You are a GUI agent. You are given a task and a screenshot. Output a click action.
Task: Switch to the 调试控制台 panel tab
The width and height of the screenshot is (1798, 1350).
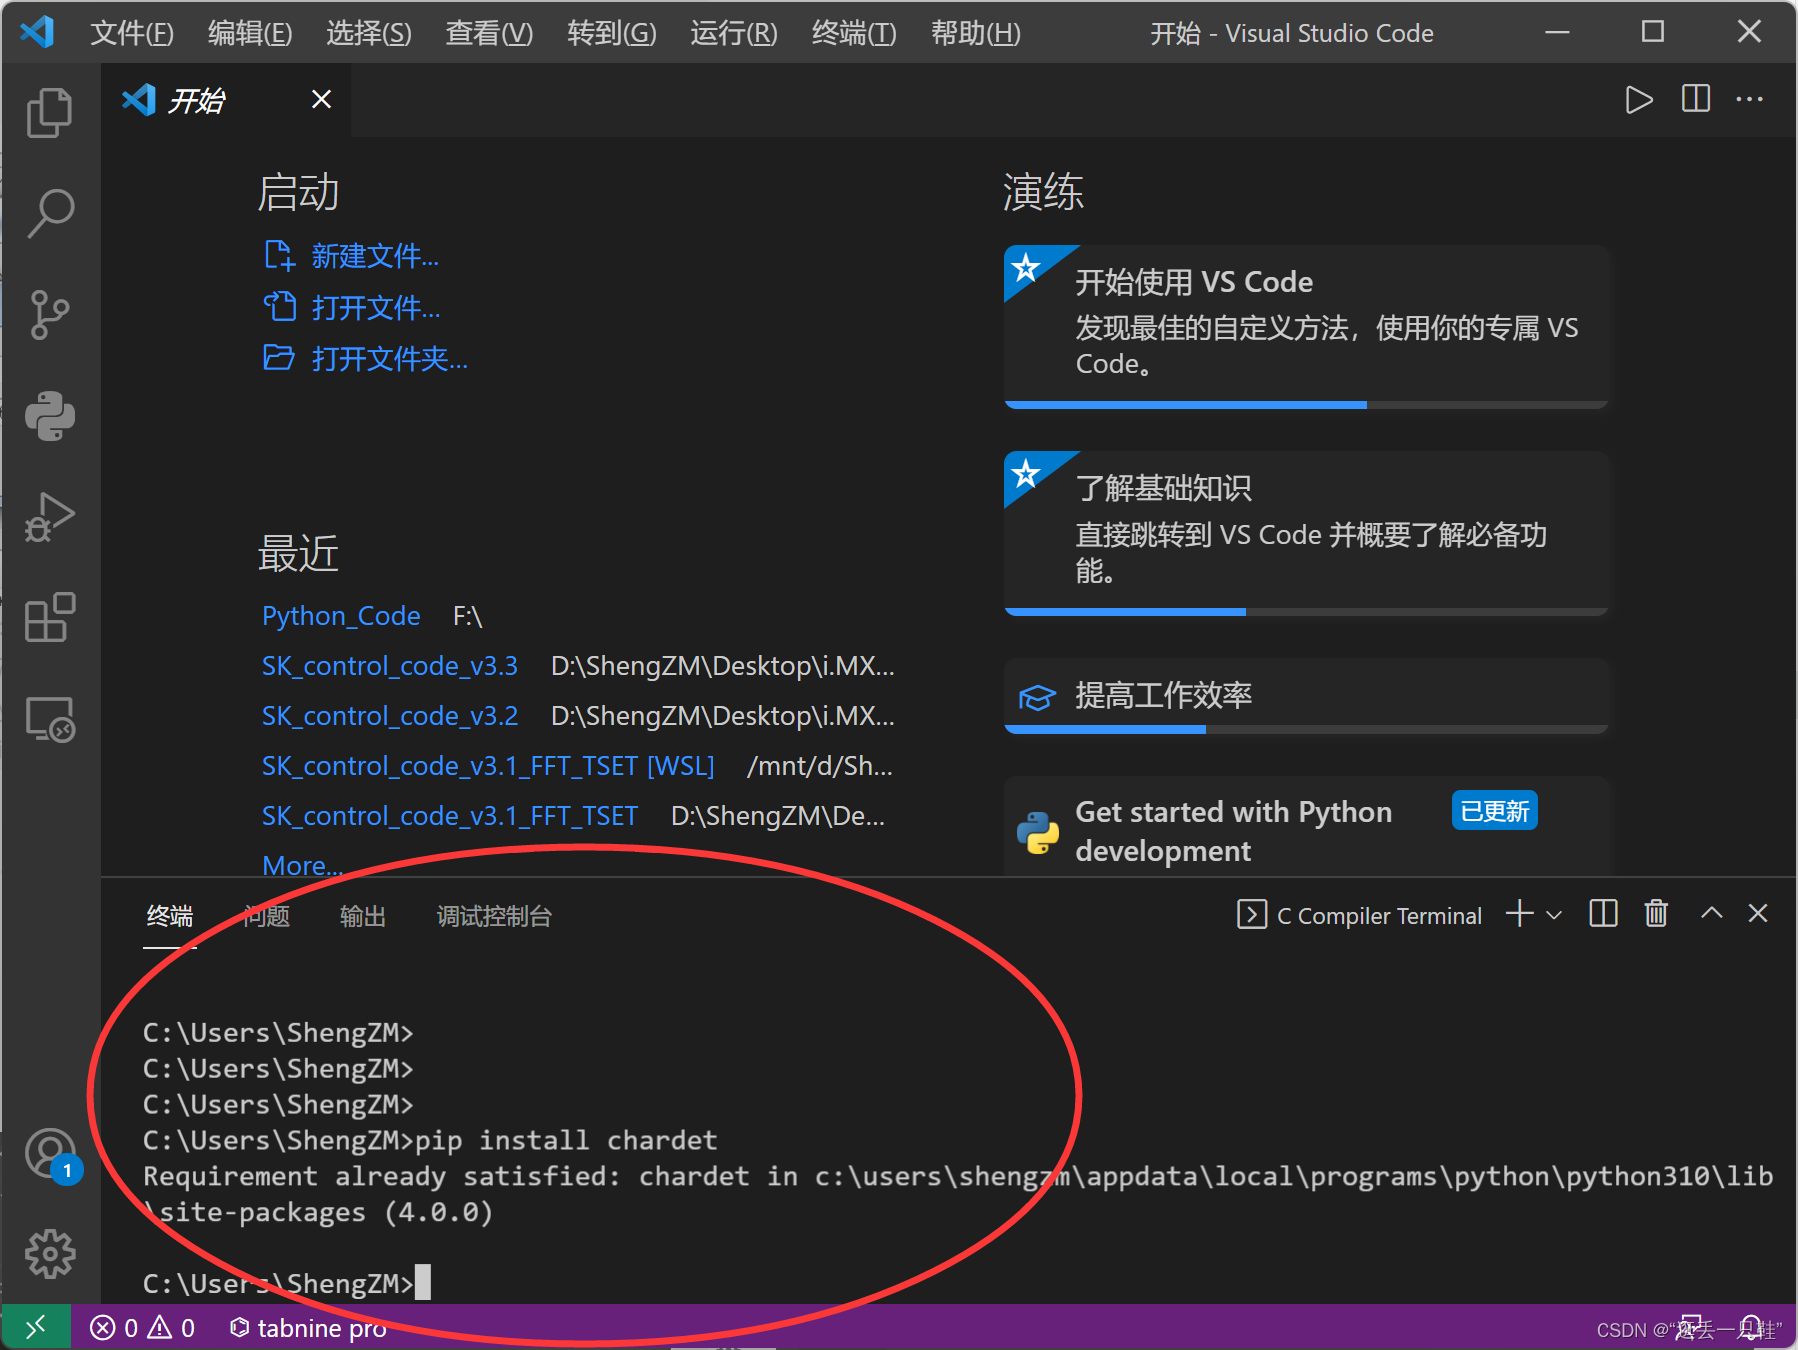point(494,916)
